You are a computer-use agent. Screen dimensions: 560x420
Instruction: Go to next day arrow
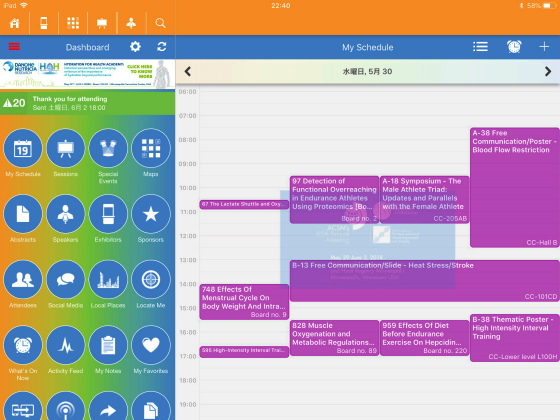pyautogui.click(x=548, y=71)
